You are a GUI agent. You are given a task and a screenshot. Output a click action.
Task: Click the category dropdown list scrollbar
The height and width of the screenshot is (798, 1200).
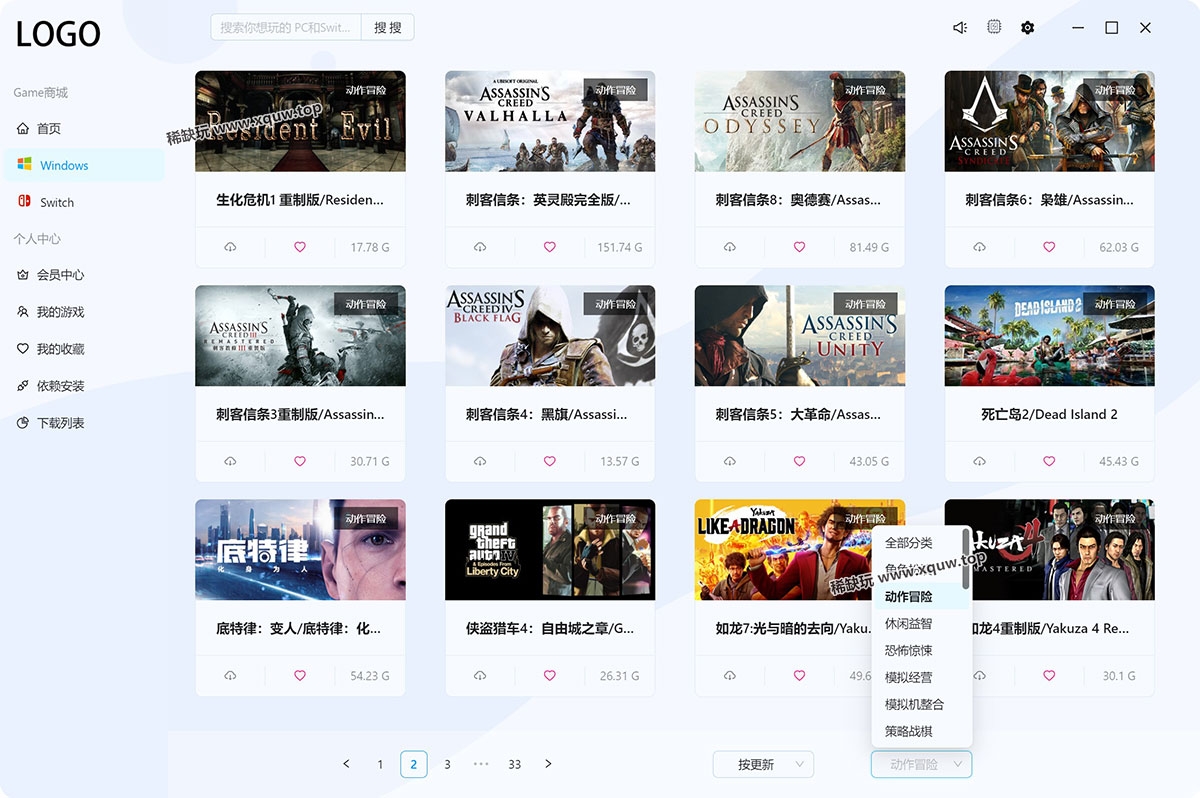click(966, 559)
